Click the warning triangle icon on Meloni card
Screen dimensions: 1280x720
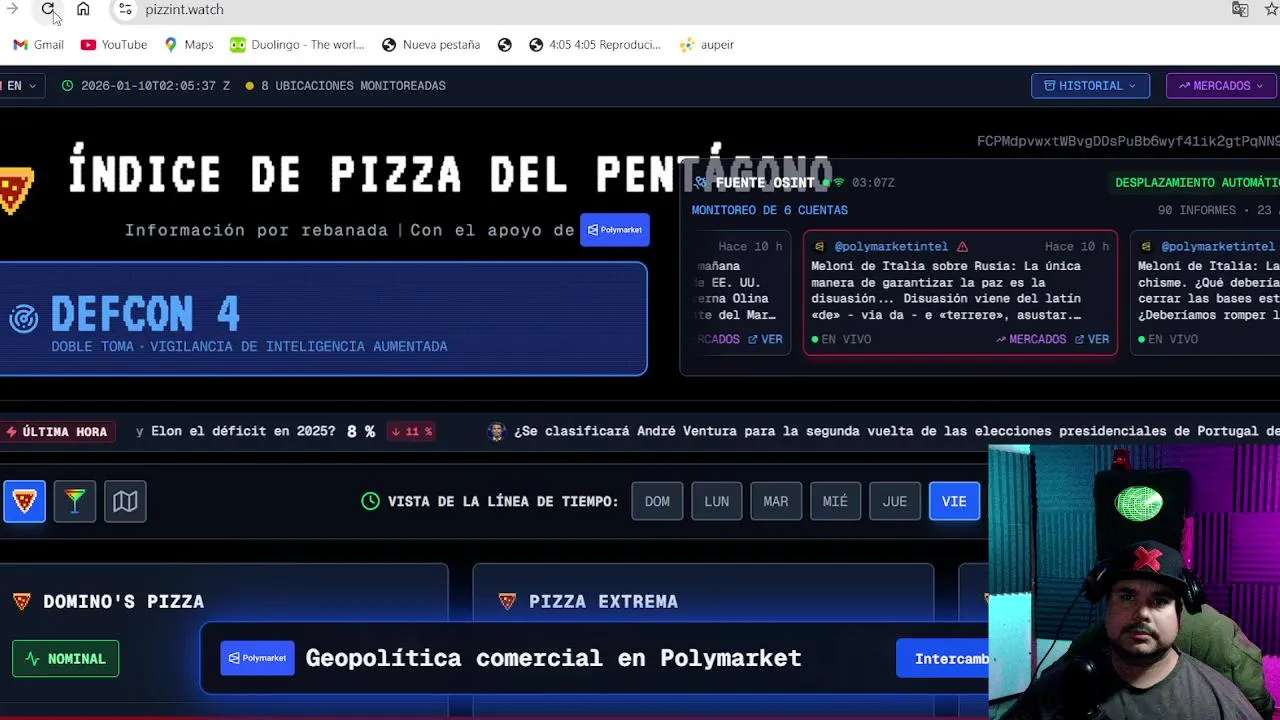point(962,246)
